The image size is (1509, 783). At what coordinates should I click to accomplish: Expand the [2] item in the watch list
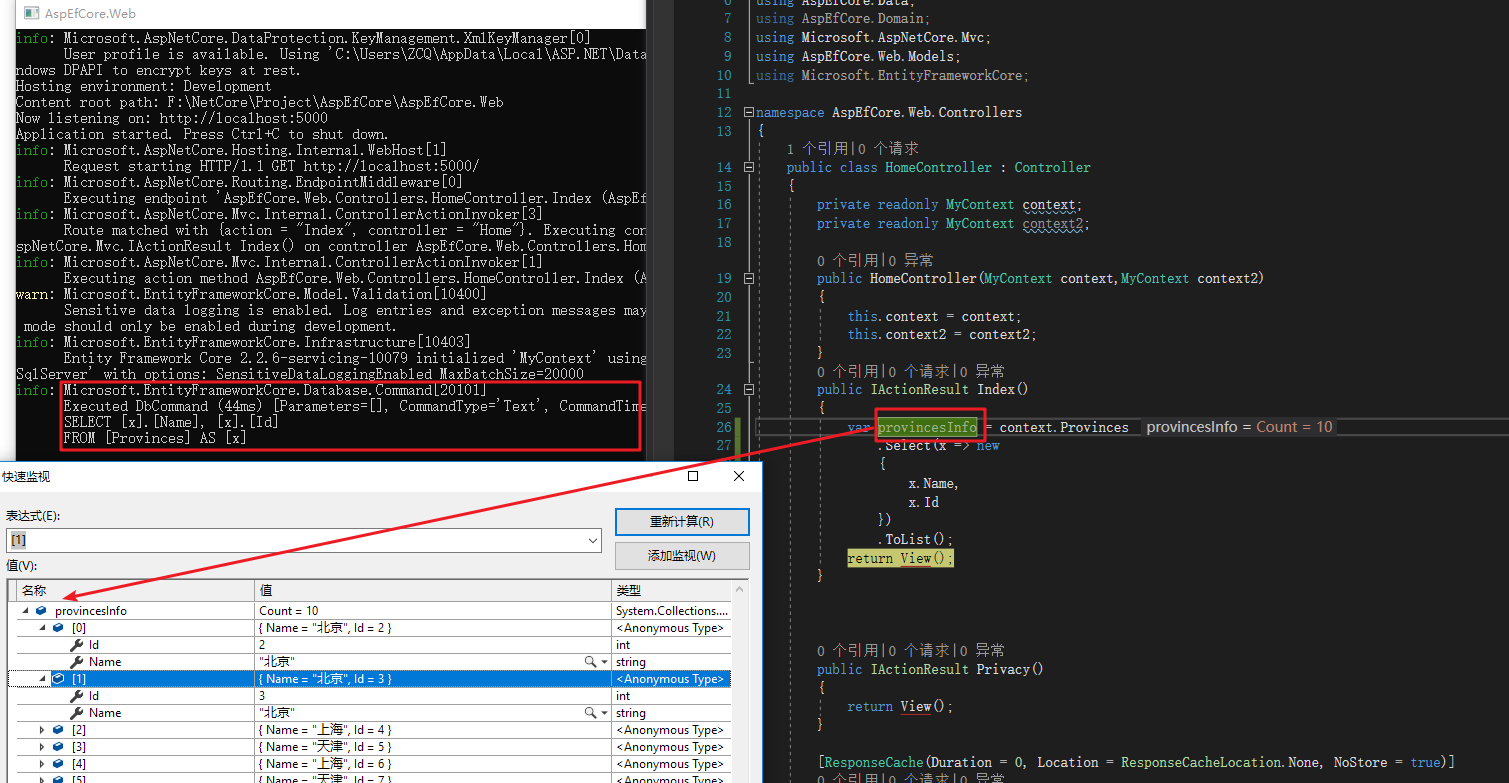[42, 729]
